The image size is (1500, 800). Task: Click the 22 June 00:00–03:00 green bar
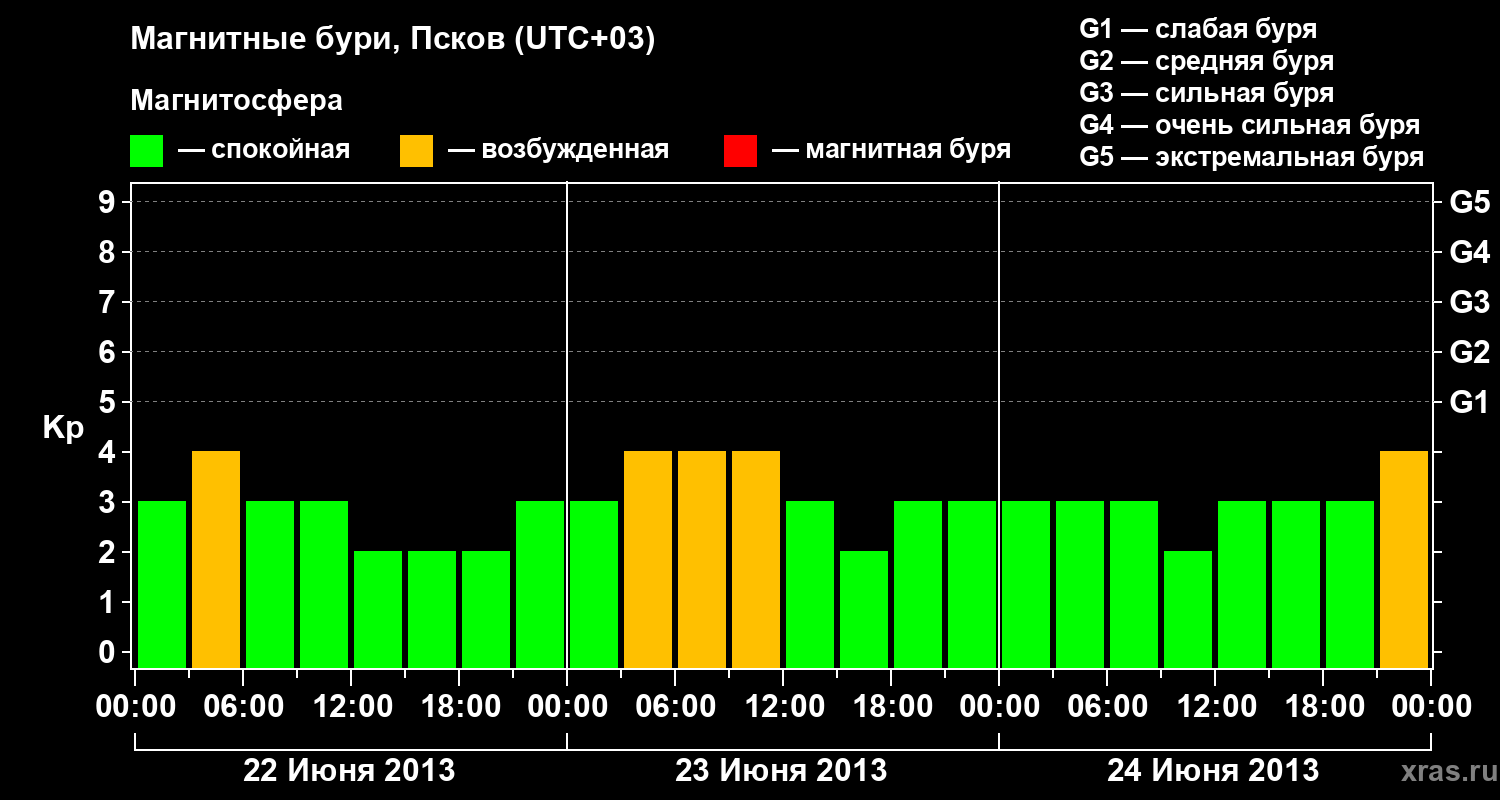(x=162, y=584)
